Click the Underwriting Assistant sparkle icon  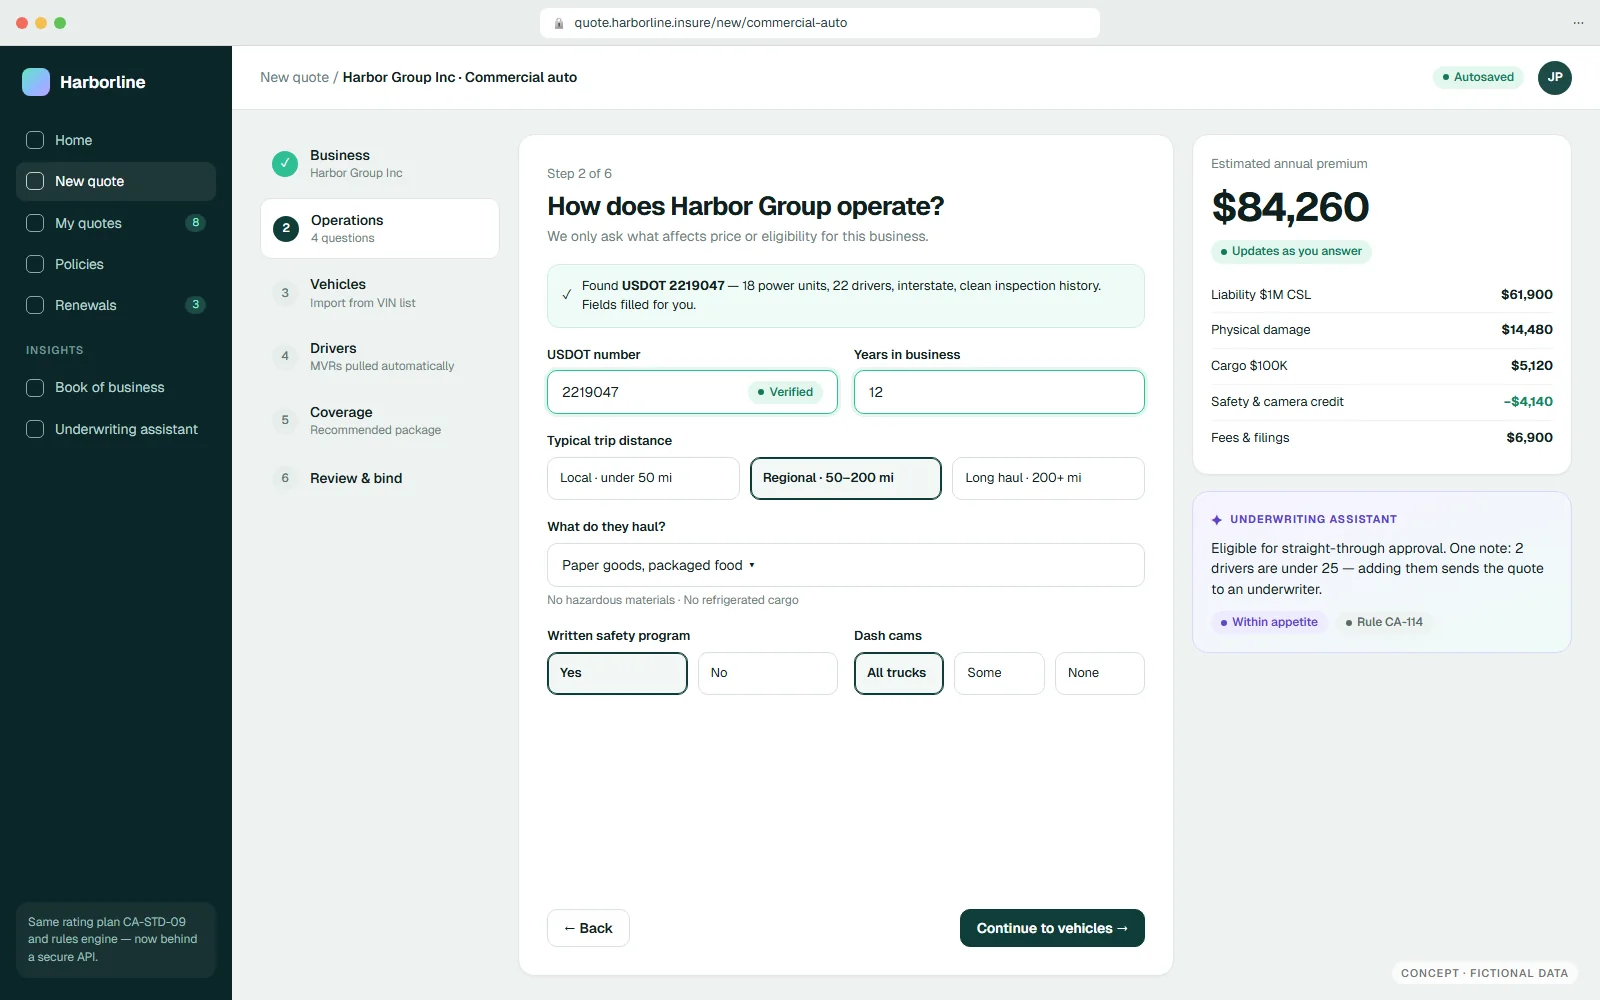click(x=1217, y=520)
